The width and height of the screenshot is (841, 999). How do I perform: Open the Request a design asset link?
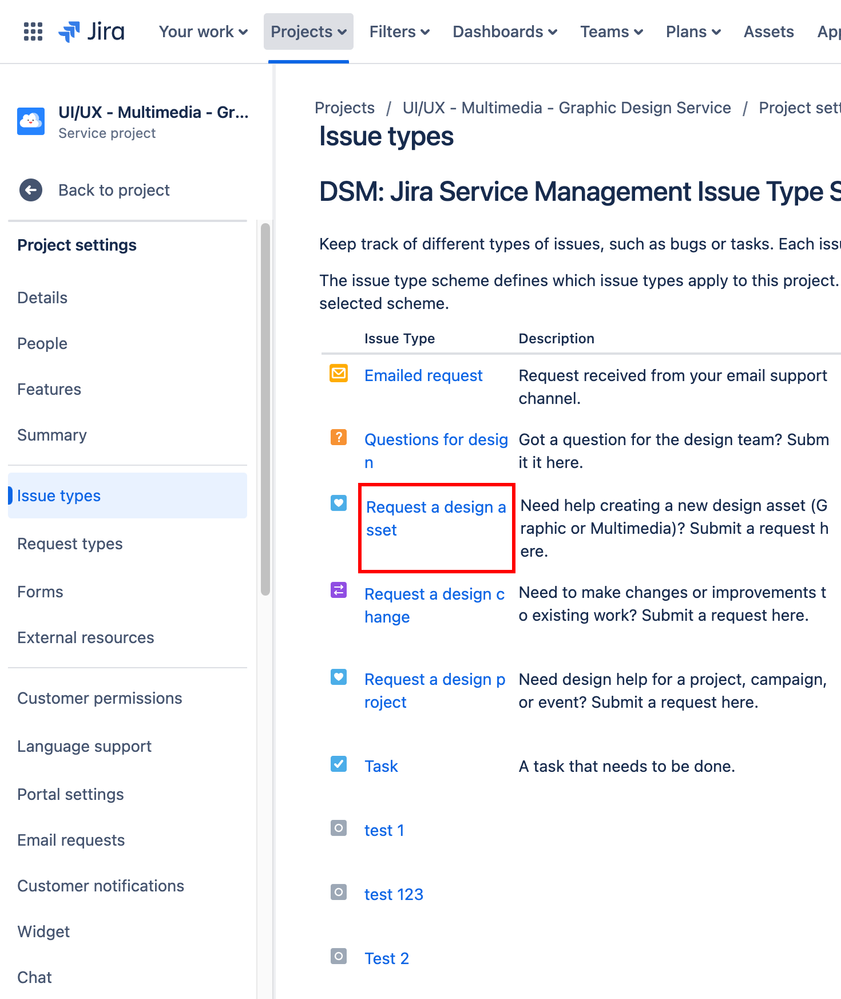click(436, 519)
